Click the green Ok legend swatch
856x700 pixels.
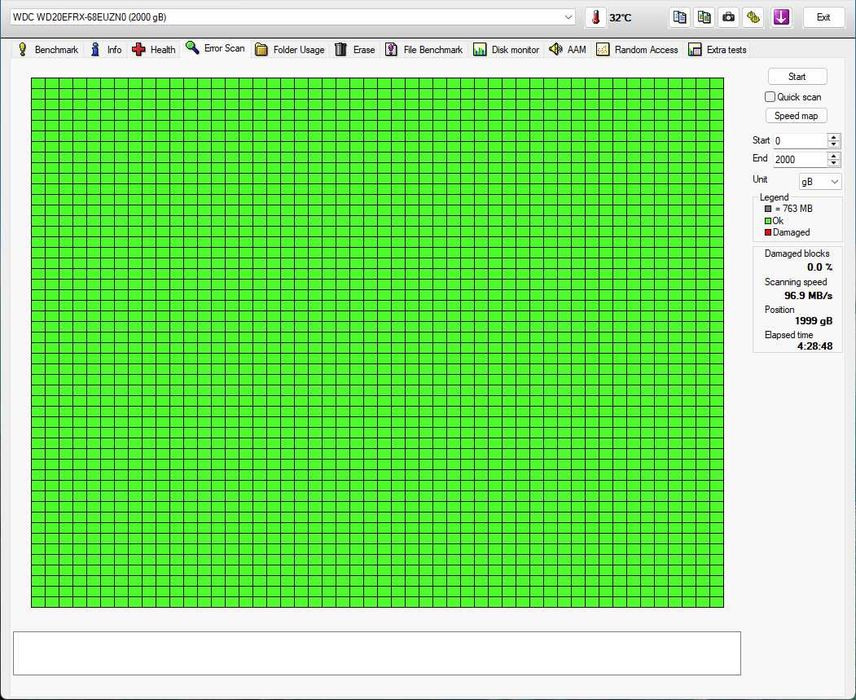(768, 221)
